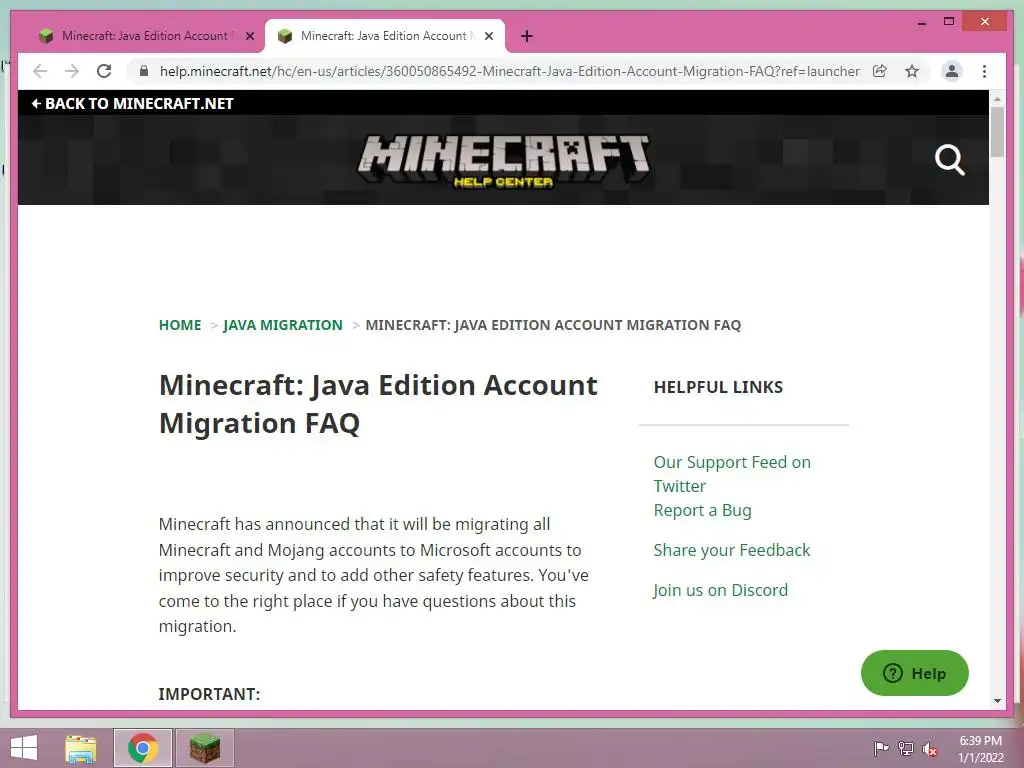Open the taskbar clock showing 6:39 PM
Screen dimensions: 1024x768
[x=980, y=749]
